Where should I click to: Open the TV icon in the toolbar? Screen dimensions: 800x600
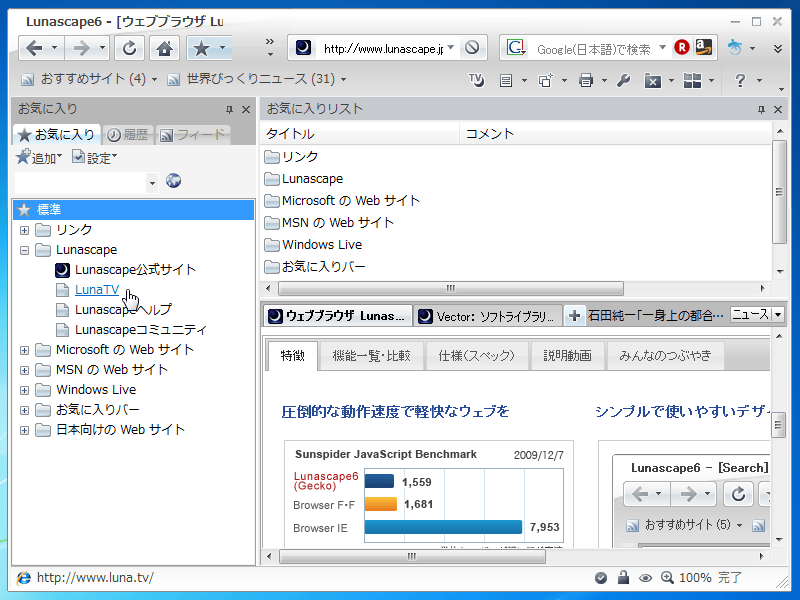[x=476, y=80]
